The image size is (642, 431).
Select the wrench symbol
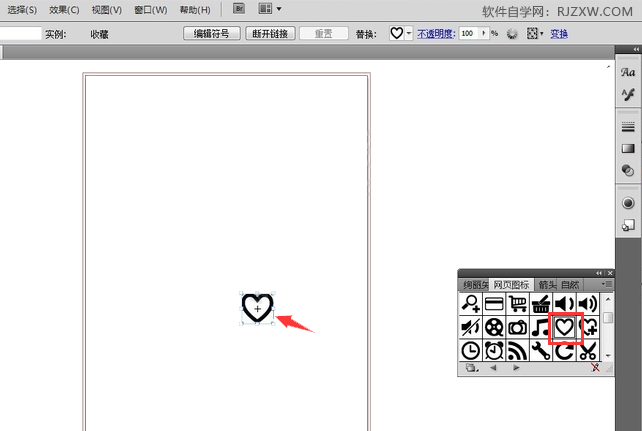541,350
